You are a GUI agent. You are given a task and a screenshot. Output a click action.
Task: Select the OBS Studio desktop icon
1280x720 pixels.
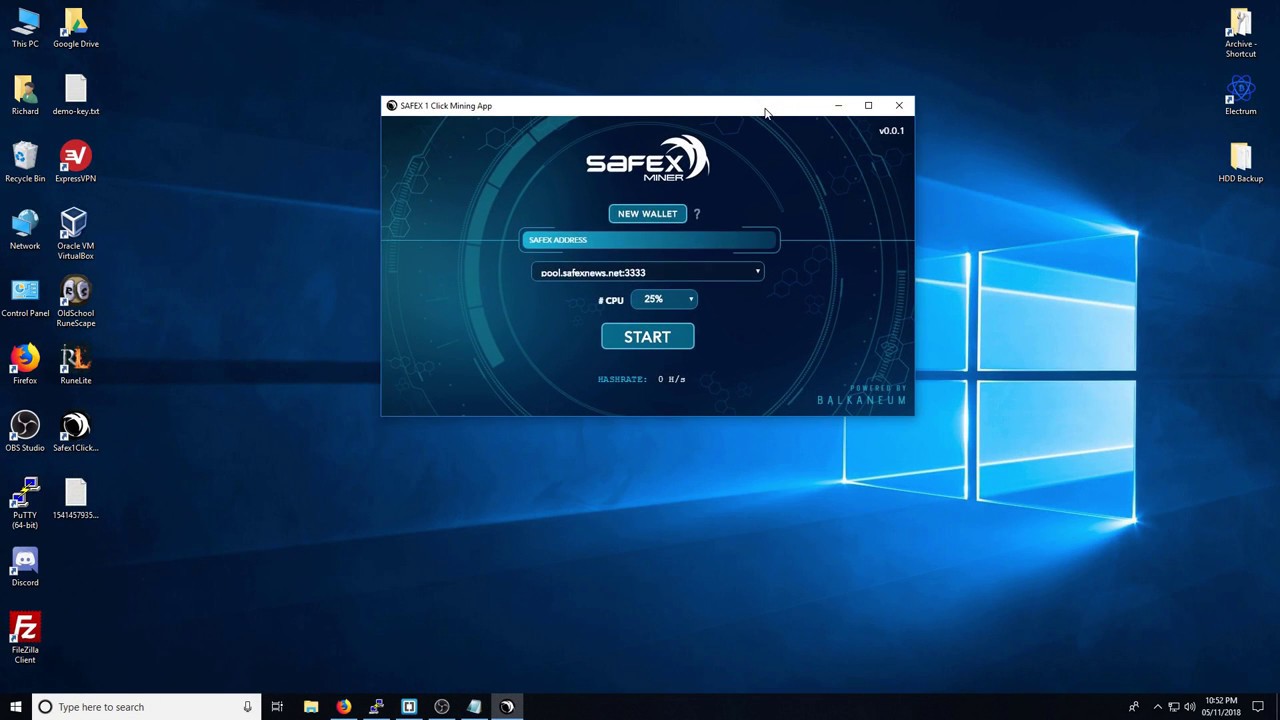25,430
